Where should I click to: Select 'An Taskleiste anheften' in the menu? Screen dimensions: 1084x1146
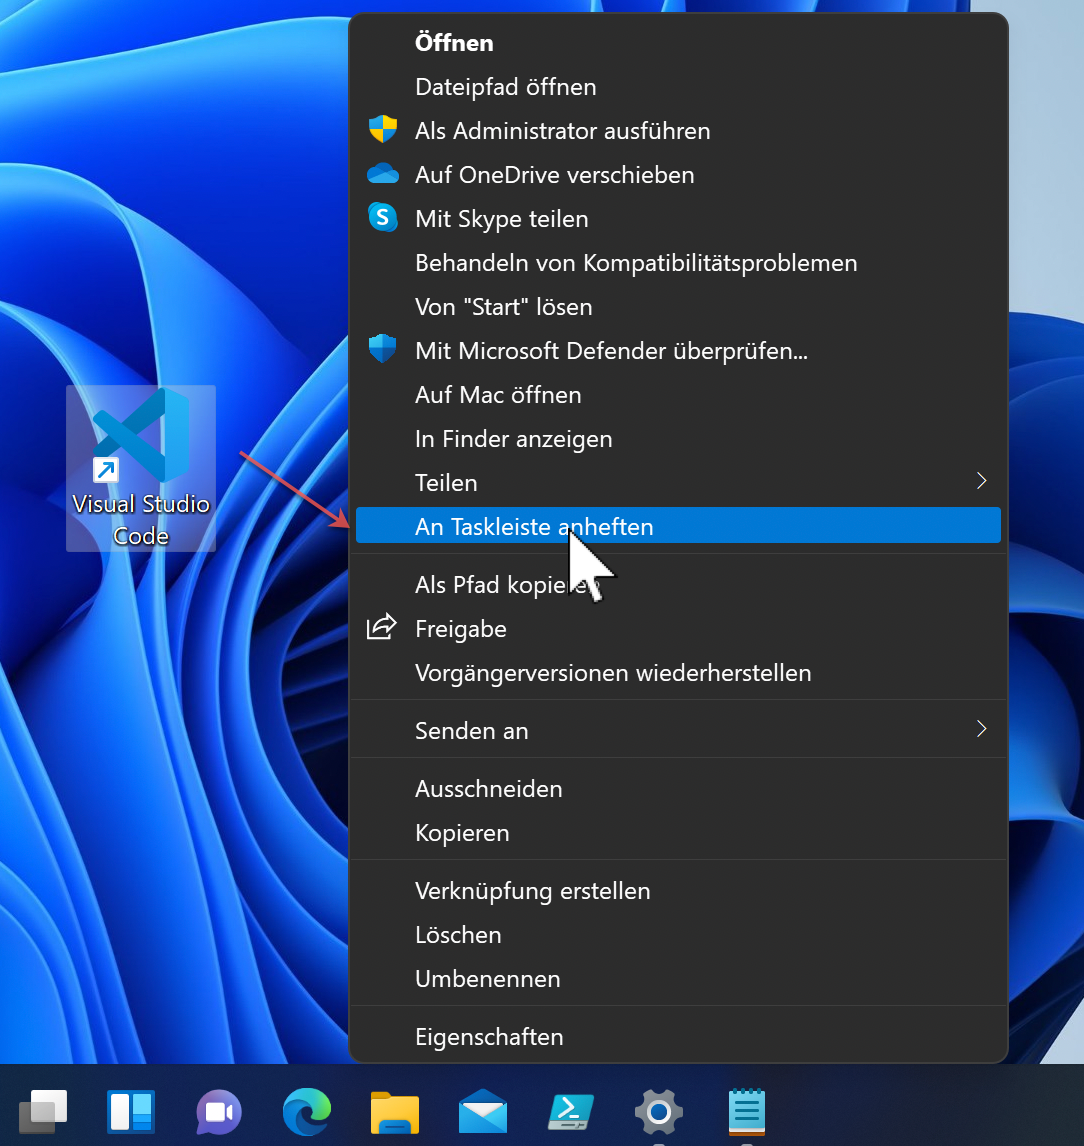coord(534,525)
